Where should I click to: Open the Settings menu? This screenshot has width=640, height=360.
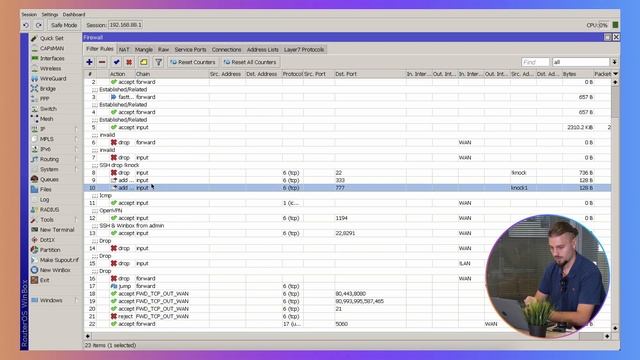[x=50, y=14]
